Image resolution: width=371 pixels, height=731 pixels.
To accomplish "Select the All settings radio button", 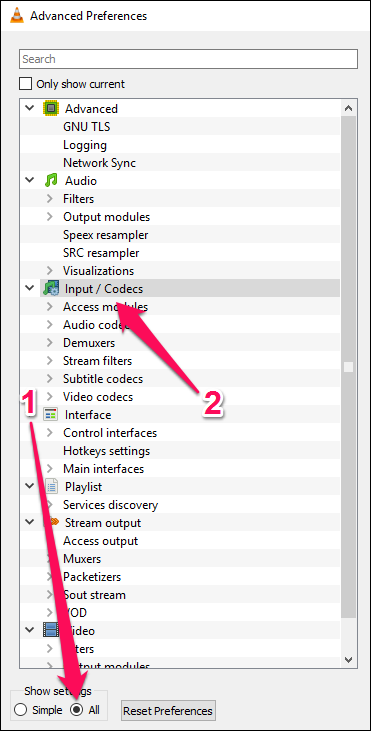I will pos(76,710).
